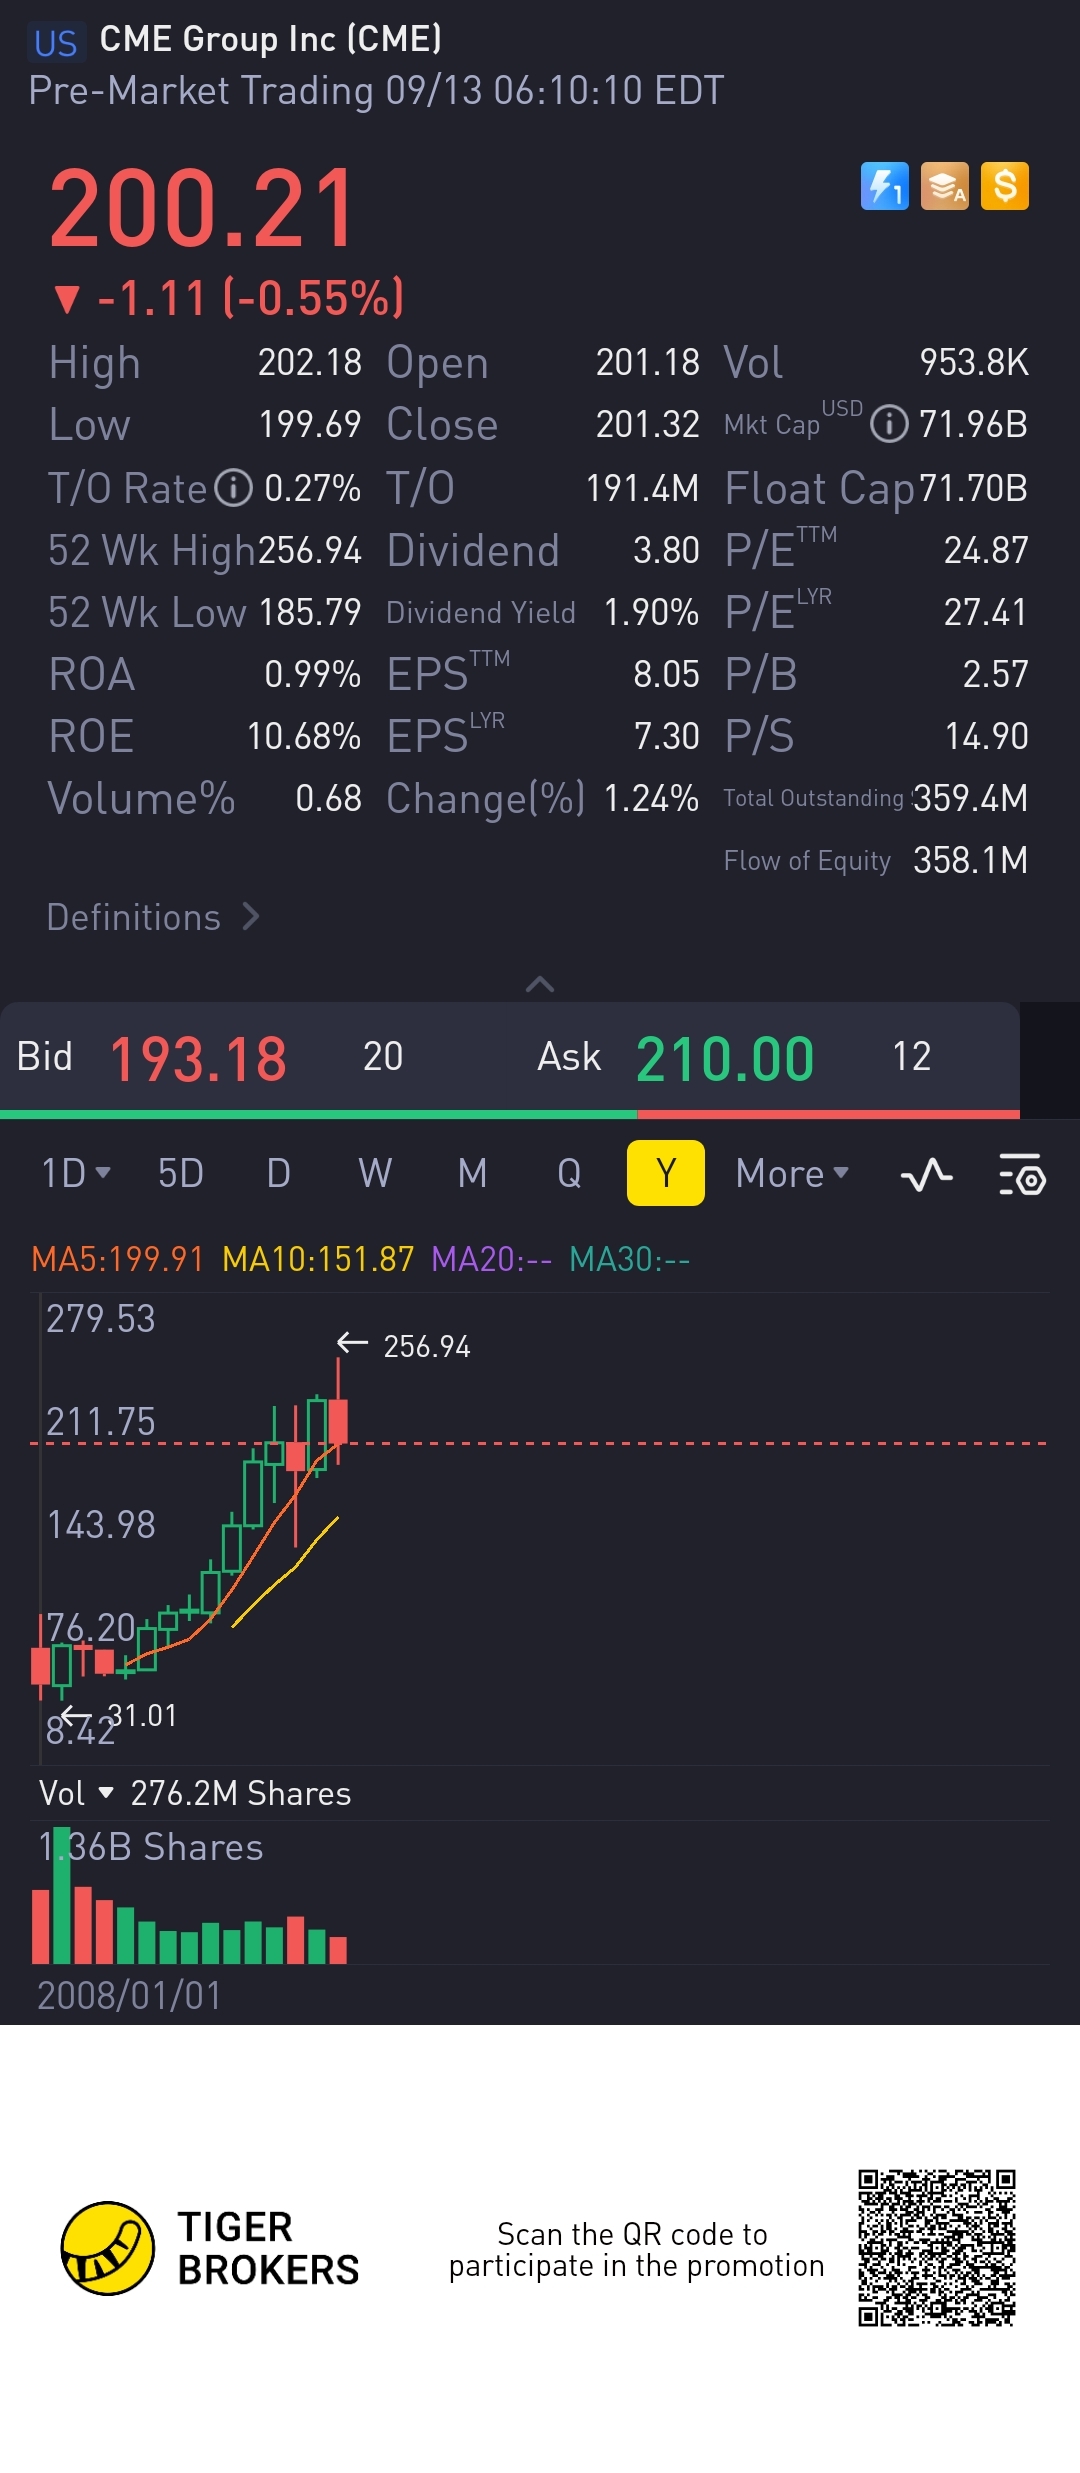Tap the MA20:-- indicator label
This screenshot has width=1080, height=2473.
click(491, 1259)
